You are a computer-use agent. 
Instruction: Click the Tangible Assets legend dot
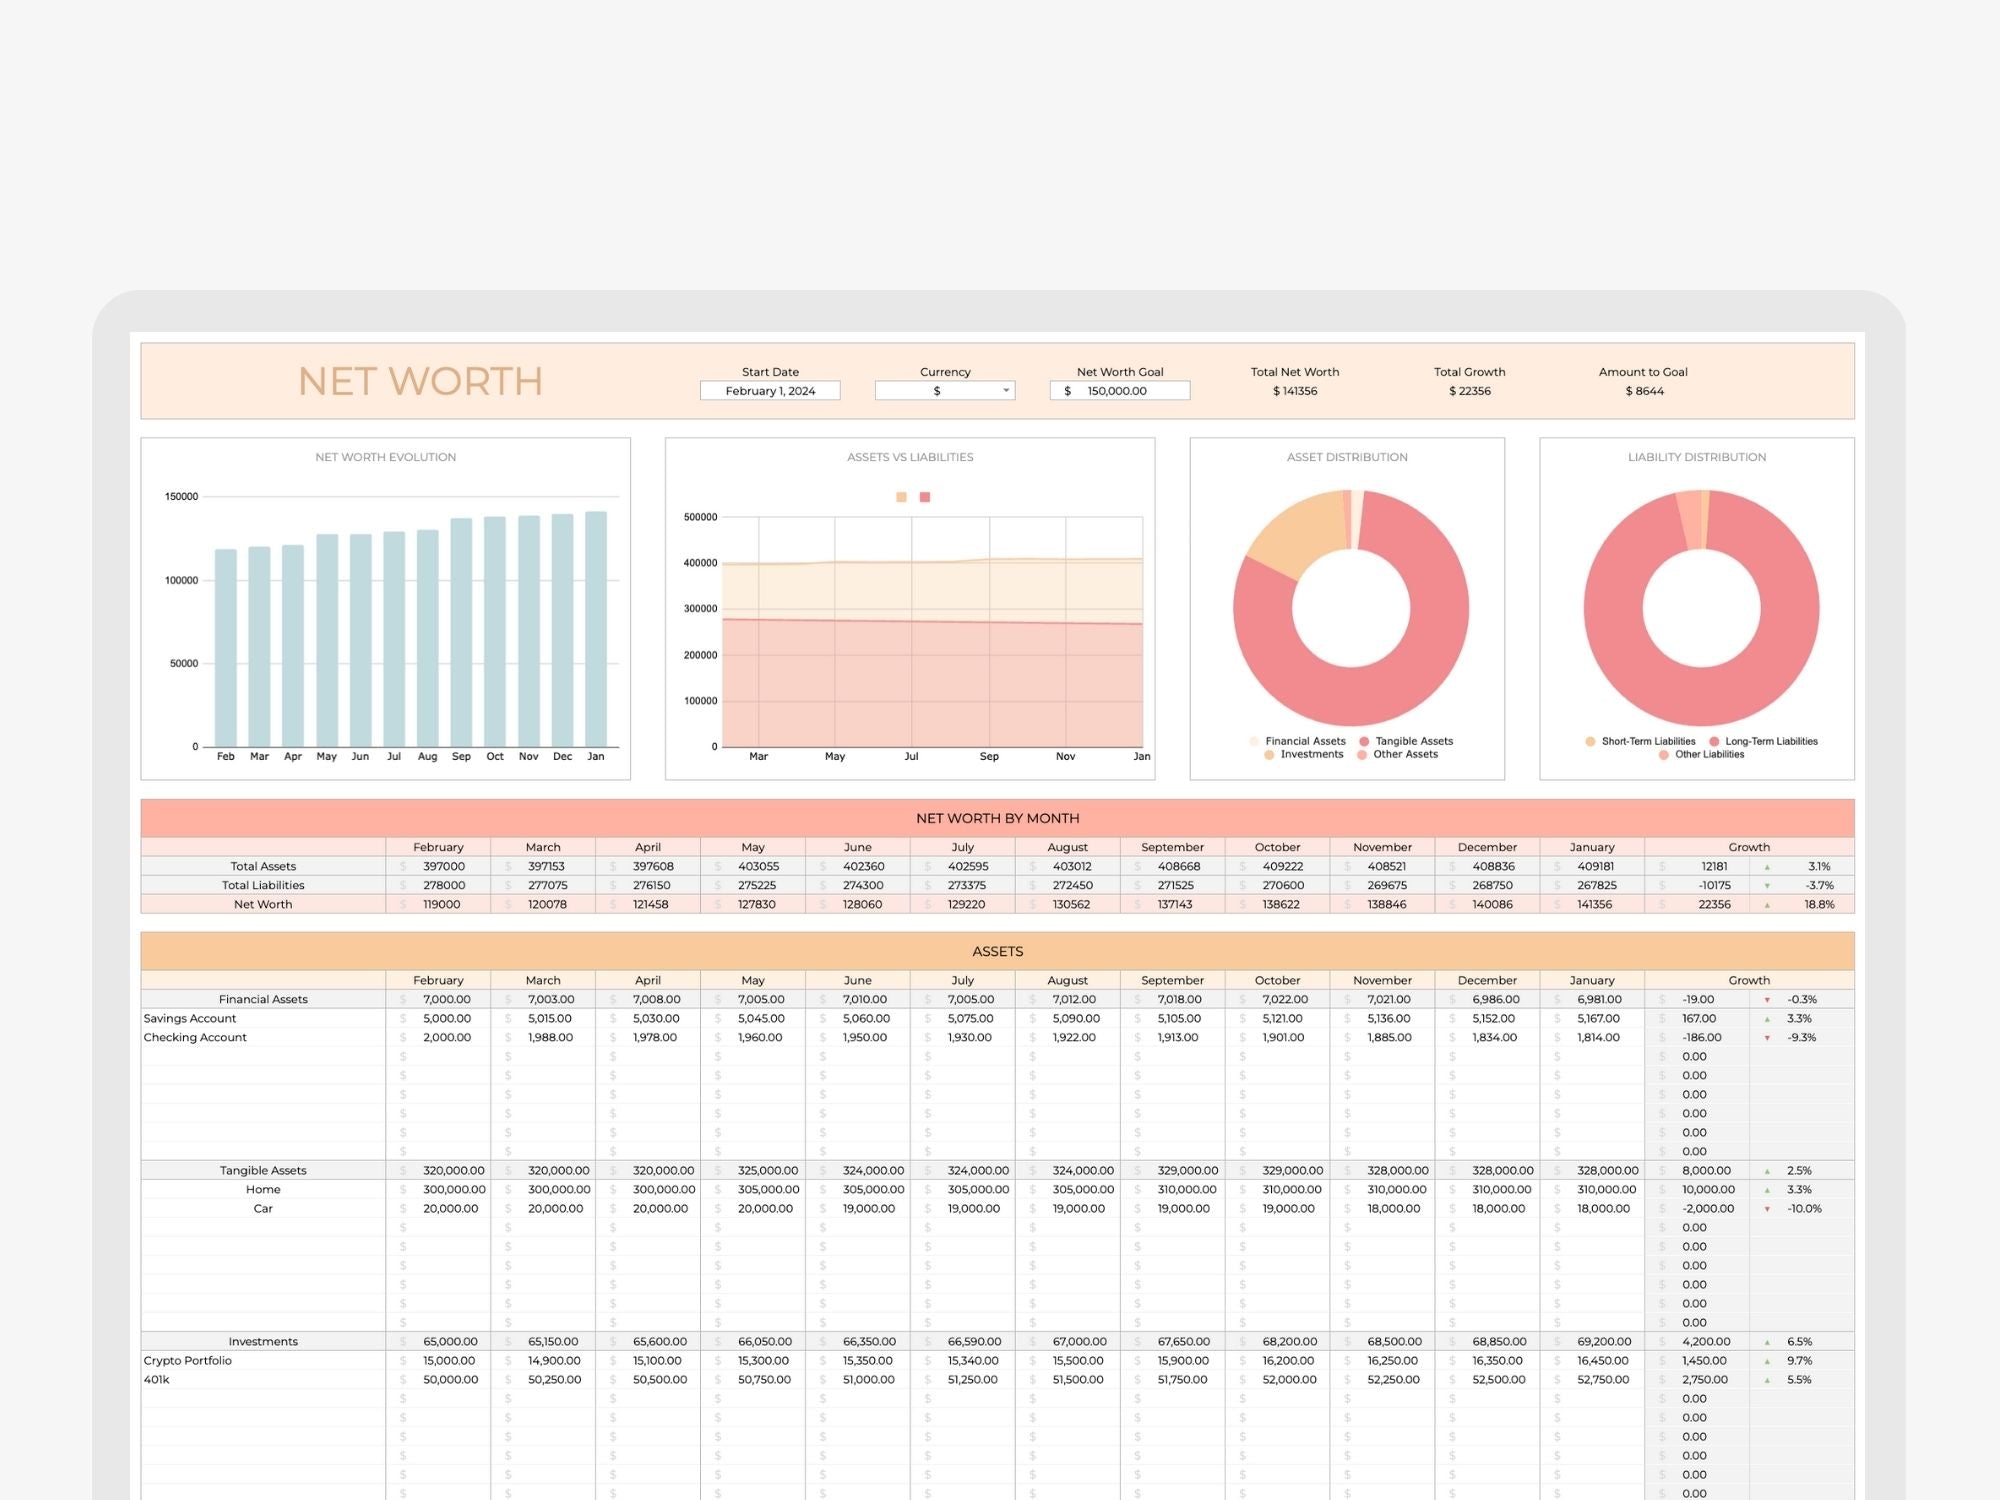click(x=1364, y=741)
